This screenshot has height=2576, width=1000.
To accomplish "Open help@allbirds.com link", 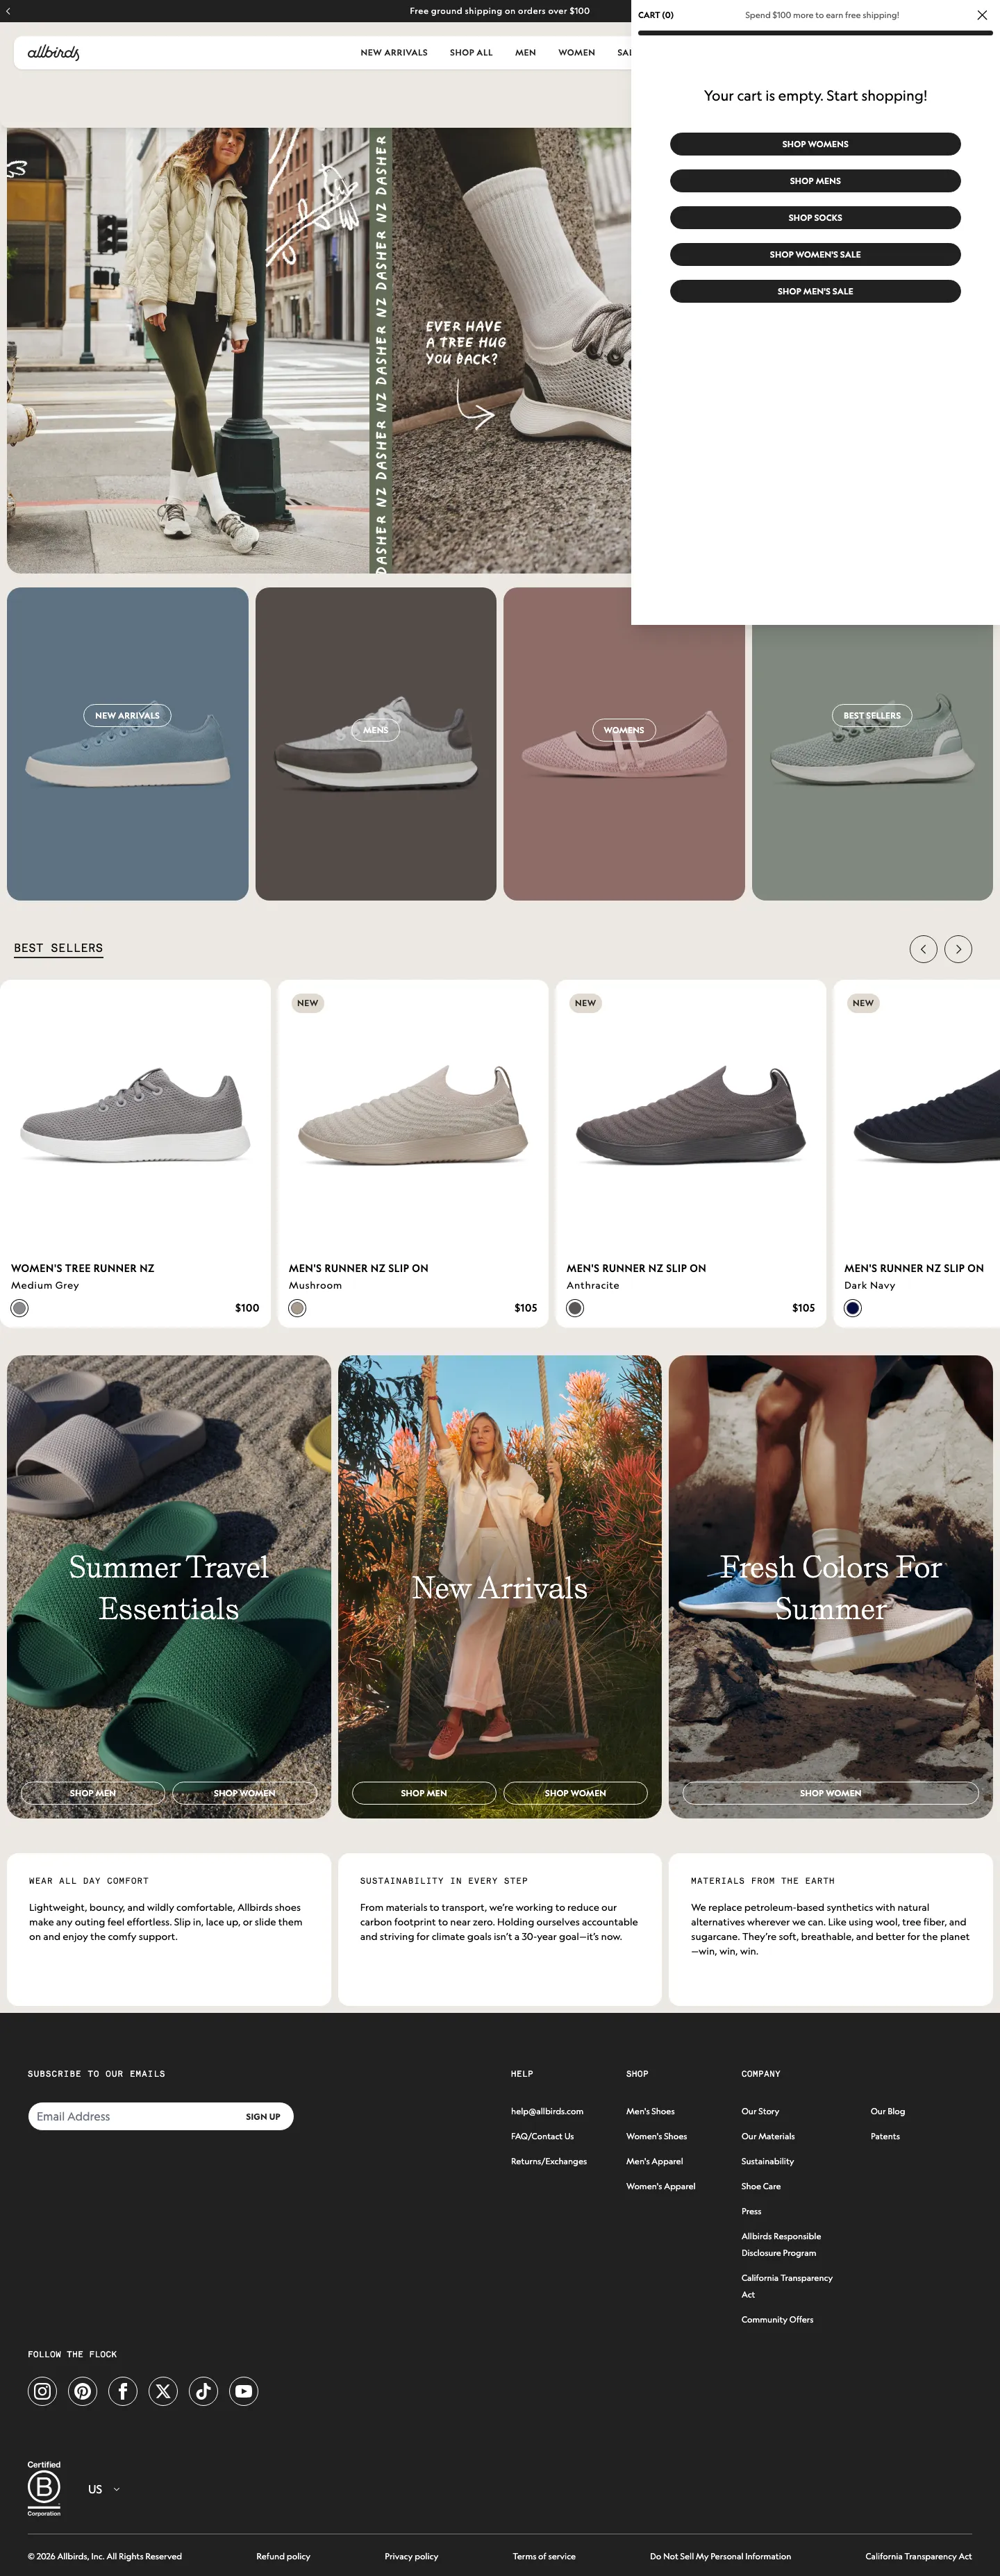I will pyautogui.click(x=547, y=2111).
